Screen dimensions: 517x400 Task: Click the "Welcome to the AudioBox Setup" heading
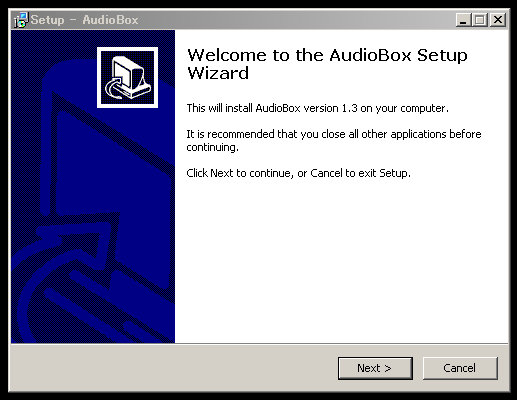tap(327, 55)
